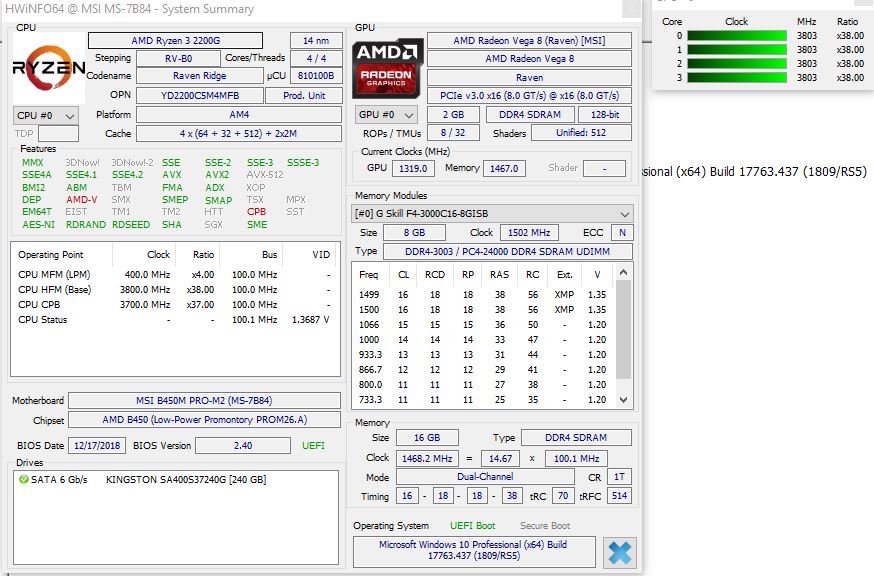Screen dimensions: 874x576
Task: Click the AMD Radeon Graphics logo
Action: pos(386,68)
